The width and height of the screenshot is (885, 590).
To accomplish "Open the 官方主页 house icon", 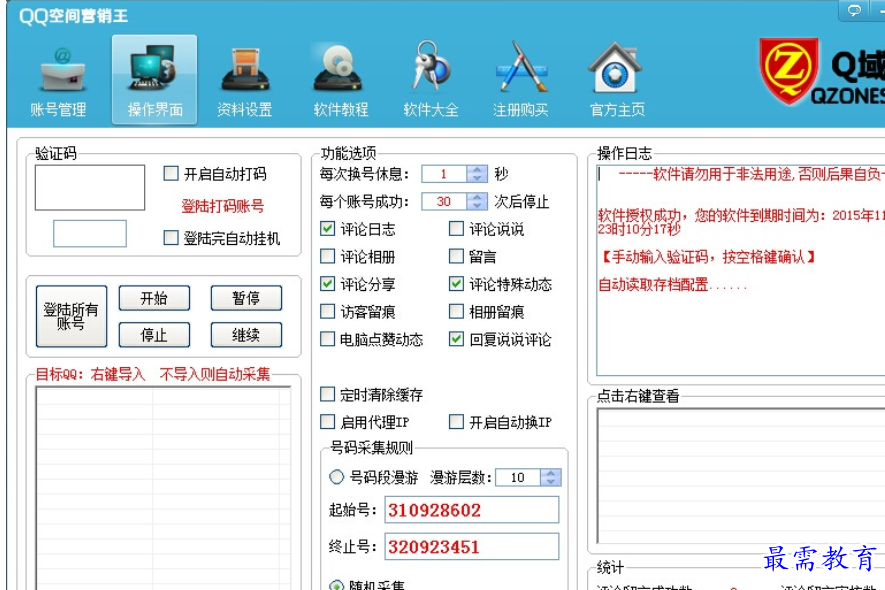I will coord(615,68).
